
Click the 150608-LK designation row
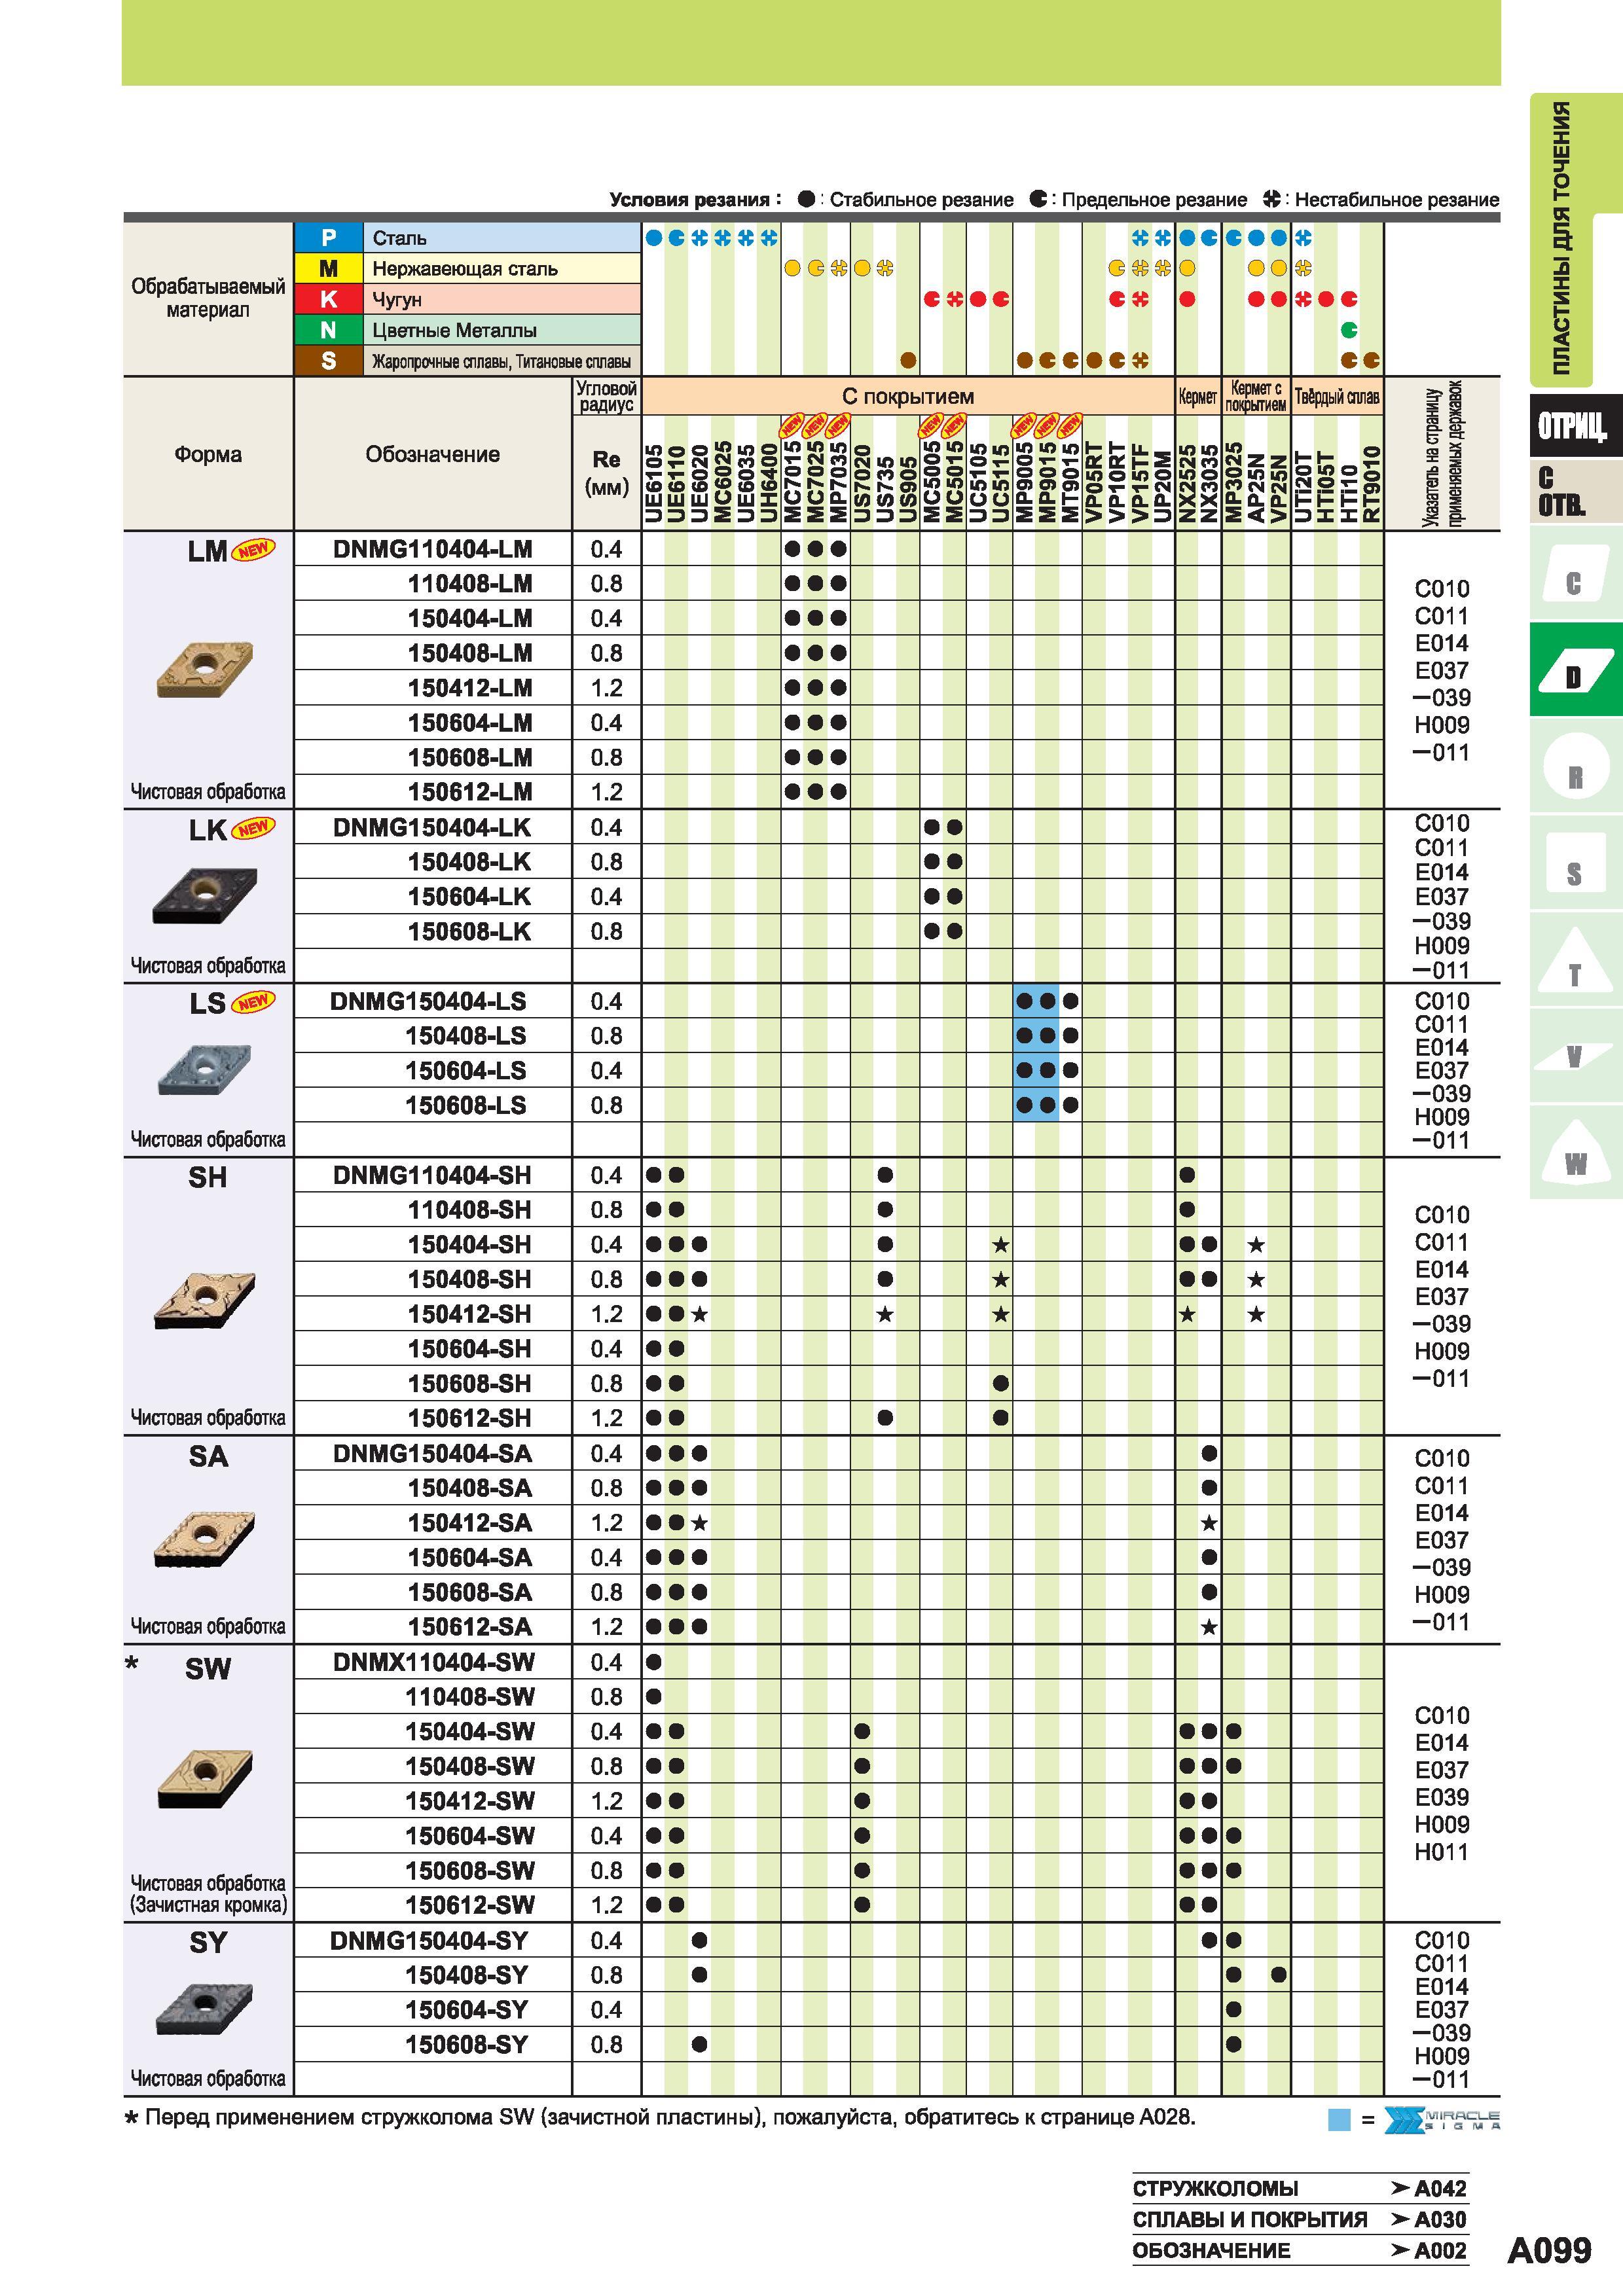(x=469, y=931)
